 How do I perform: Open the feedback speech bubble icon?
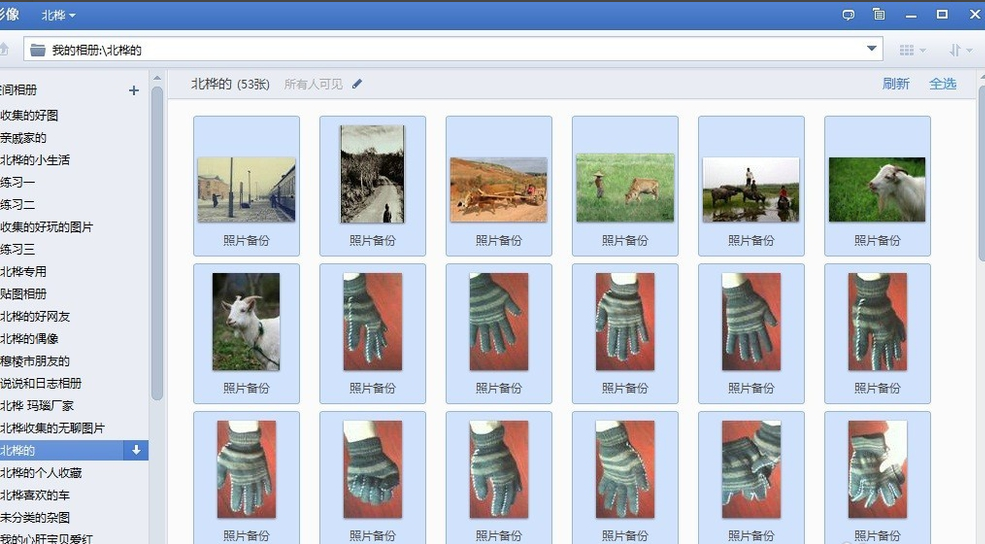pyautogui.click(x=848, y=15)
